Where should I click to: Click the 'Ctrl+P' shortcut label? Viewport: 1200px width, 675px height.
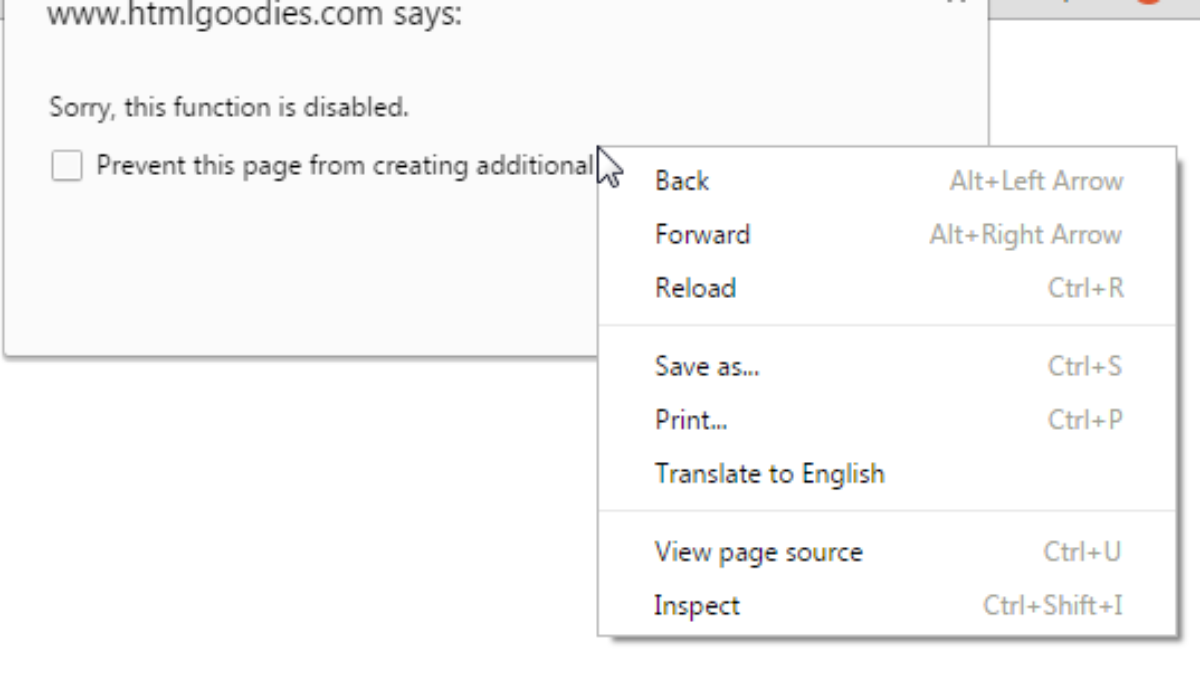point(1084,420)
